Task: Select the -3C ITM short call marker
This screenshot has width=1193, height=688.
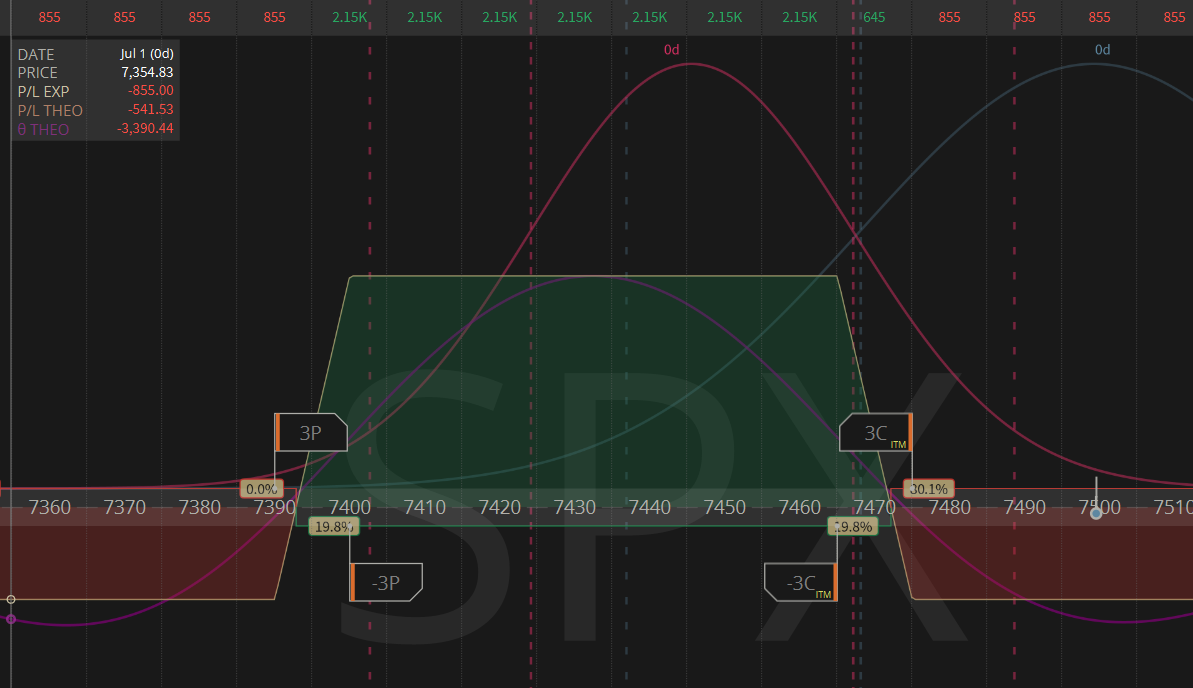Action: (x=801, y=582)
